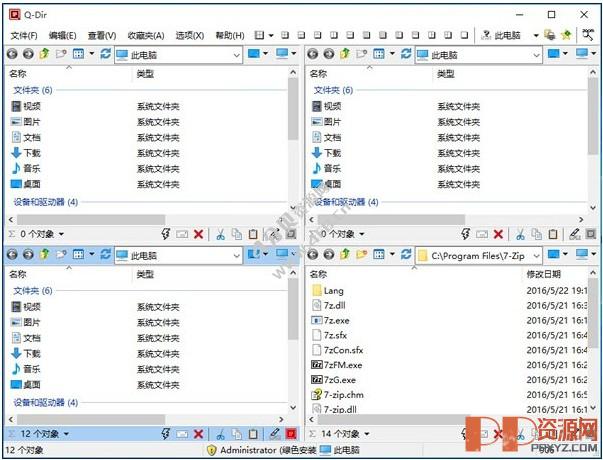603x460 pixels.
Task: Expand top-right pane address combo box
Action: [537, 55]
